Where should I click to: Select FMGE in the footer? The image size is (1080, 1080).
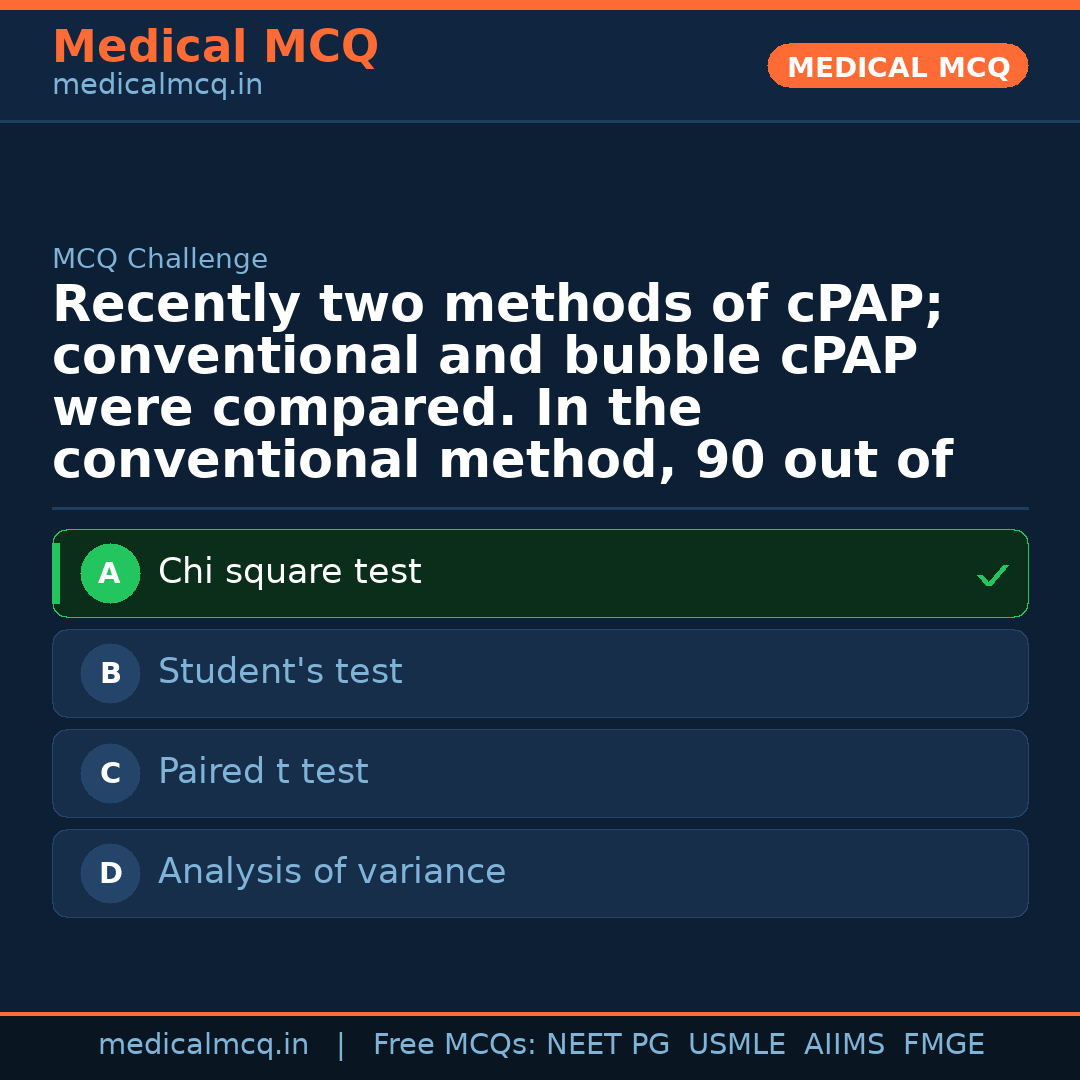coord(943,1045)
